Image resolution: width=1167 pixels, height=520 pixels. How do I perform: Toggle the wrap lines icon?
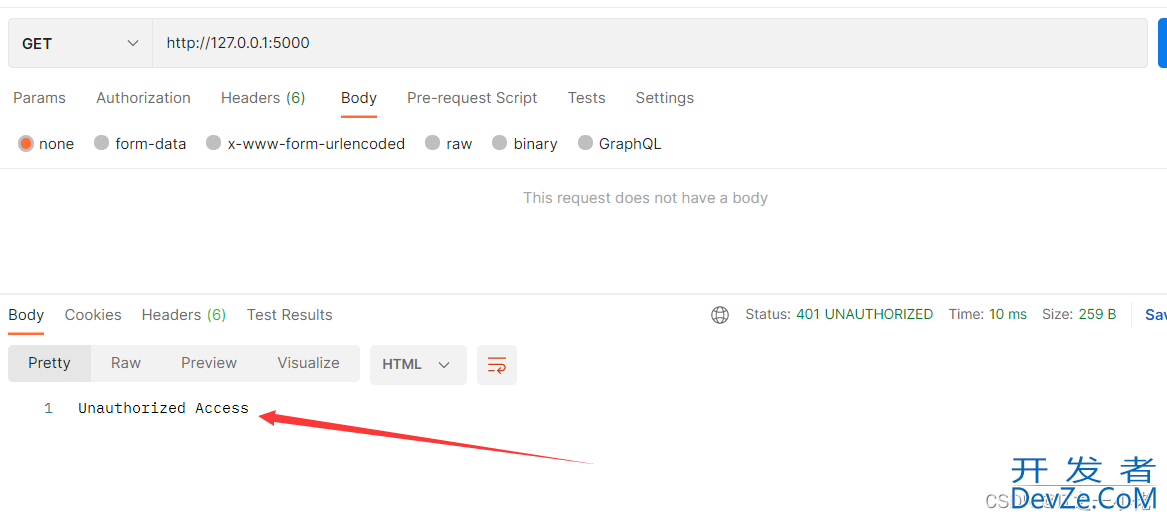[x=496, y=365]
